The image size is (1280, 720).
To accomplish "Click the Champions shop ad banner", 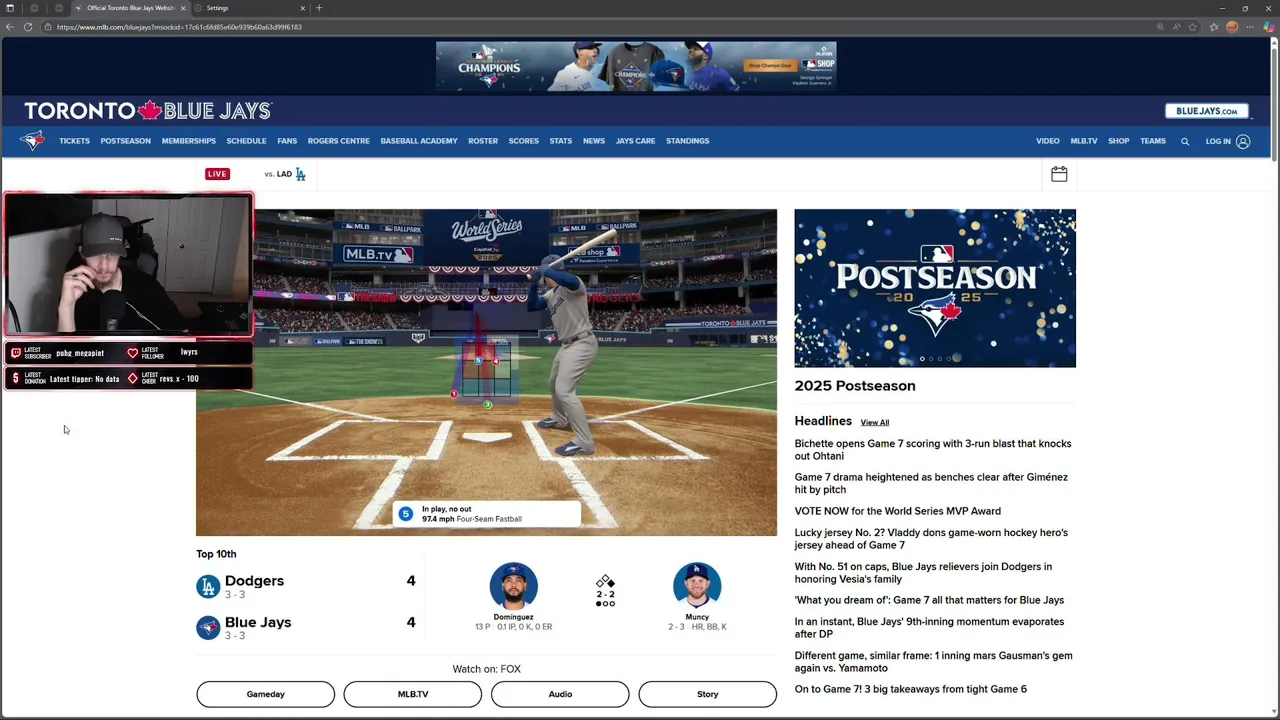I will pyautogui.click(x=636, y=66).
